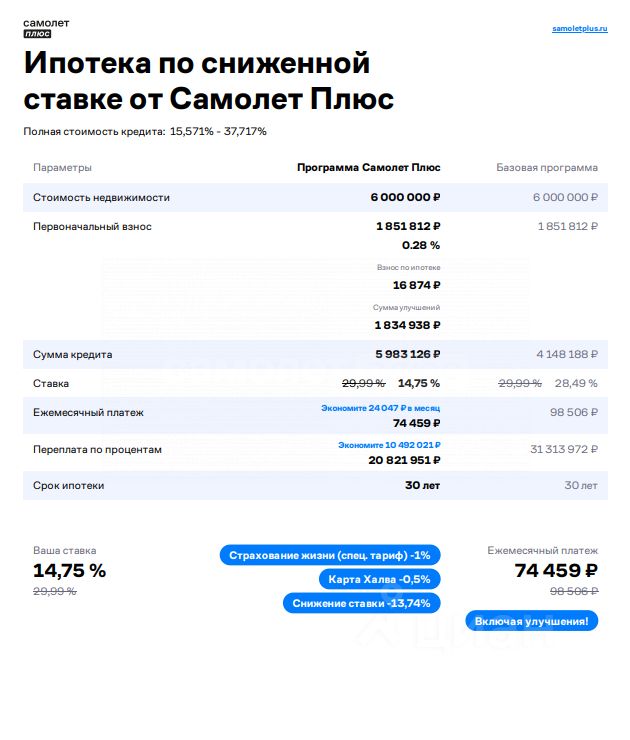Select the Базовая программа column header

coord(547,168)
